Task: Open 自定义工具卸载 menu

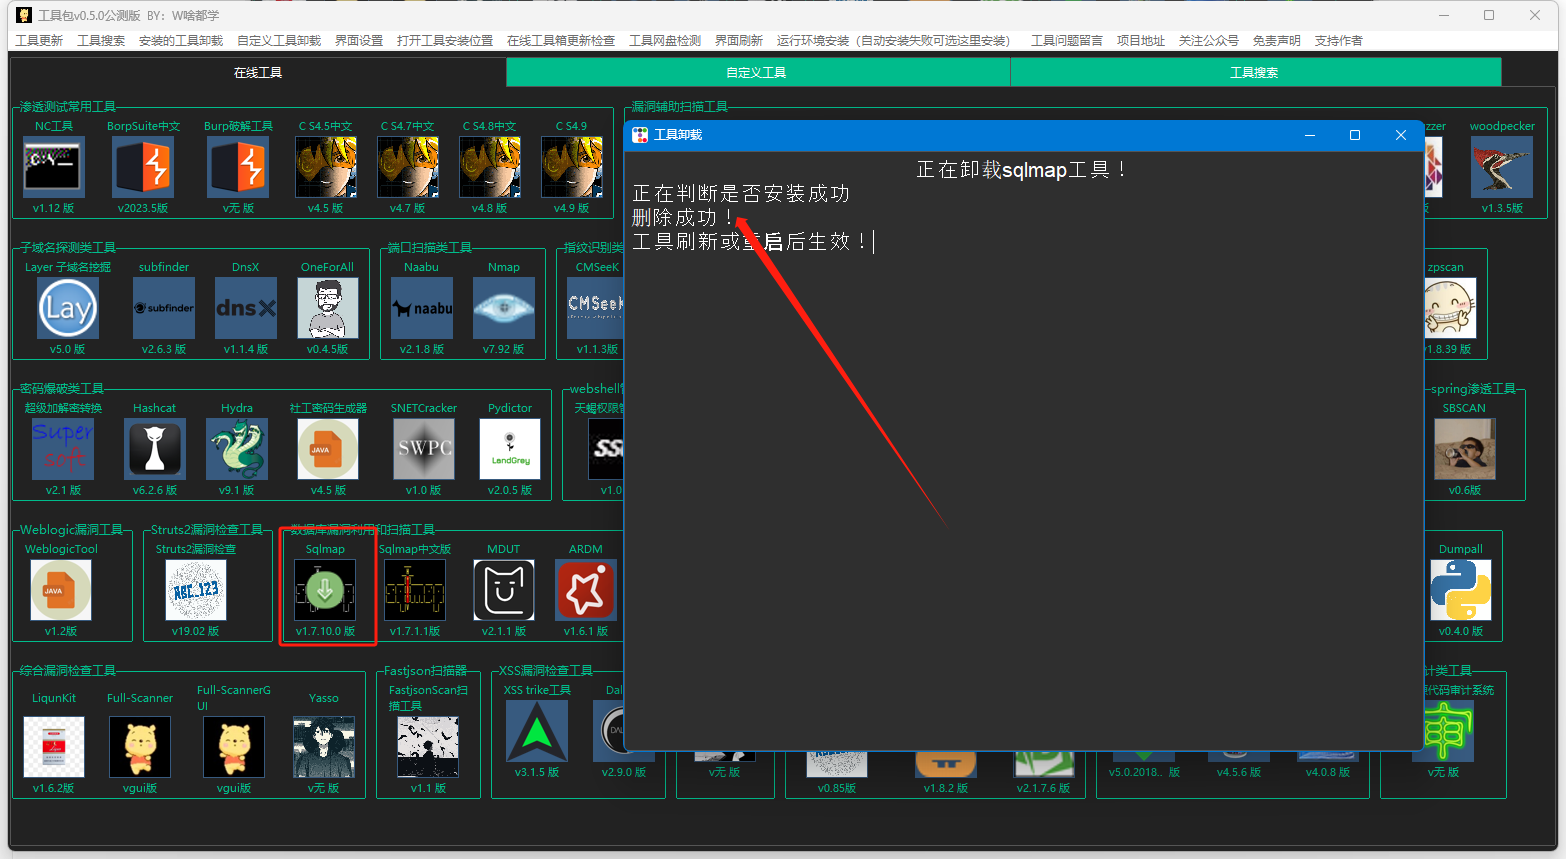Action: coord(279,41)
